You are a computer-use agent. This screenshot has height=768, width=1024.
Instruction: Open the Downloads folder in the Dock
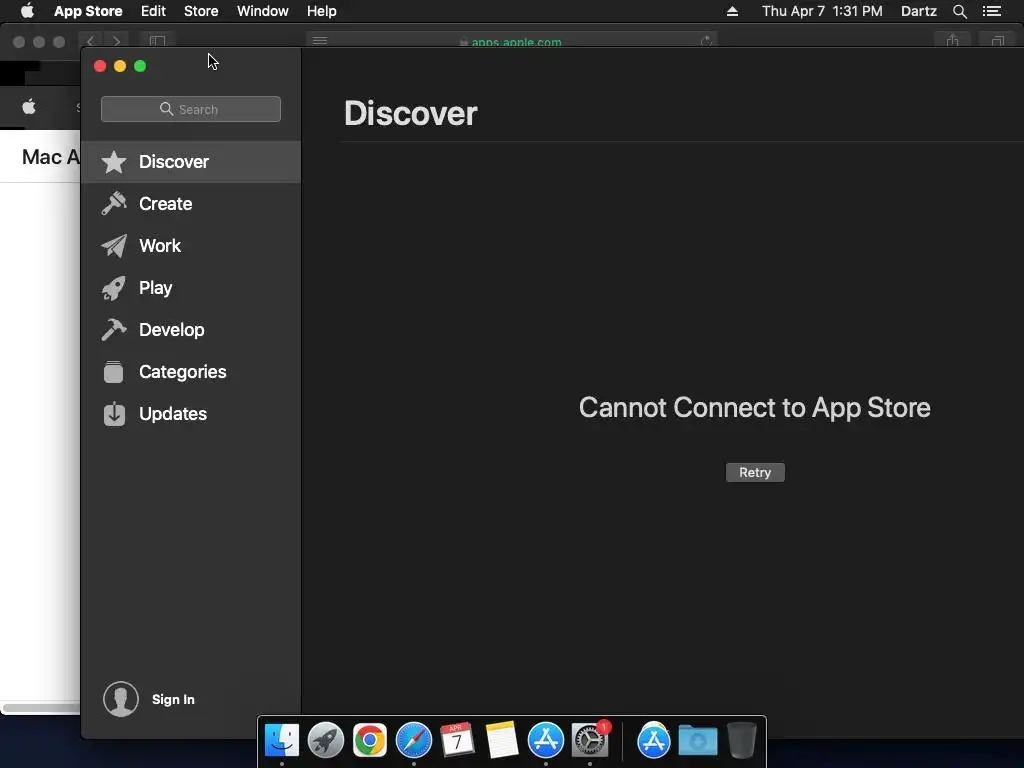697,741
